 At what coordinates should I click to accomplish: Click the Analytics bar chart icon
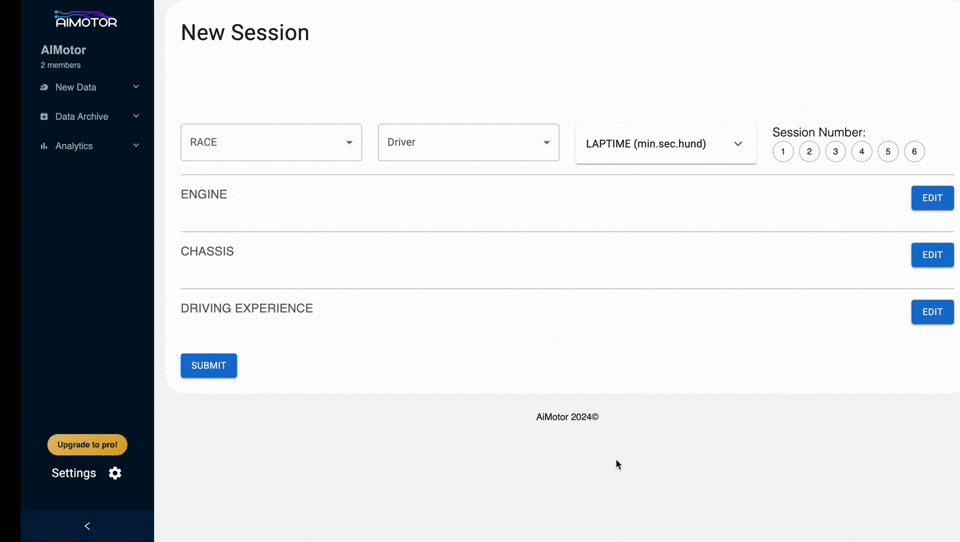44,146
